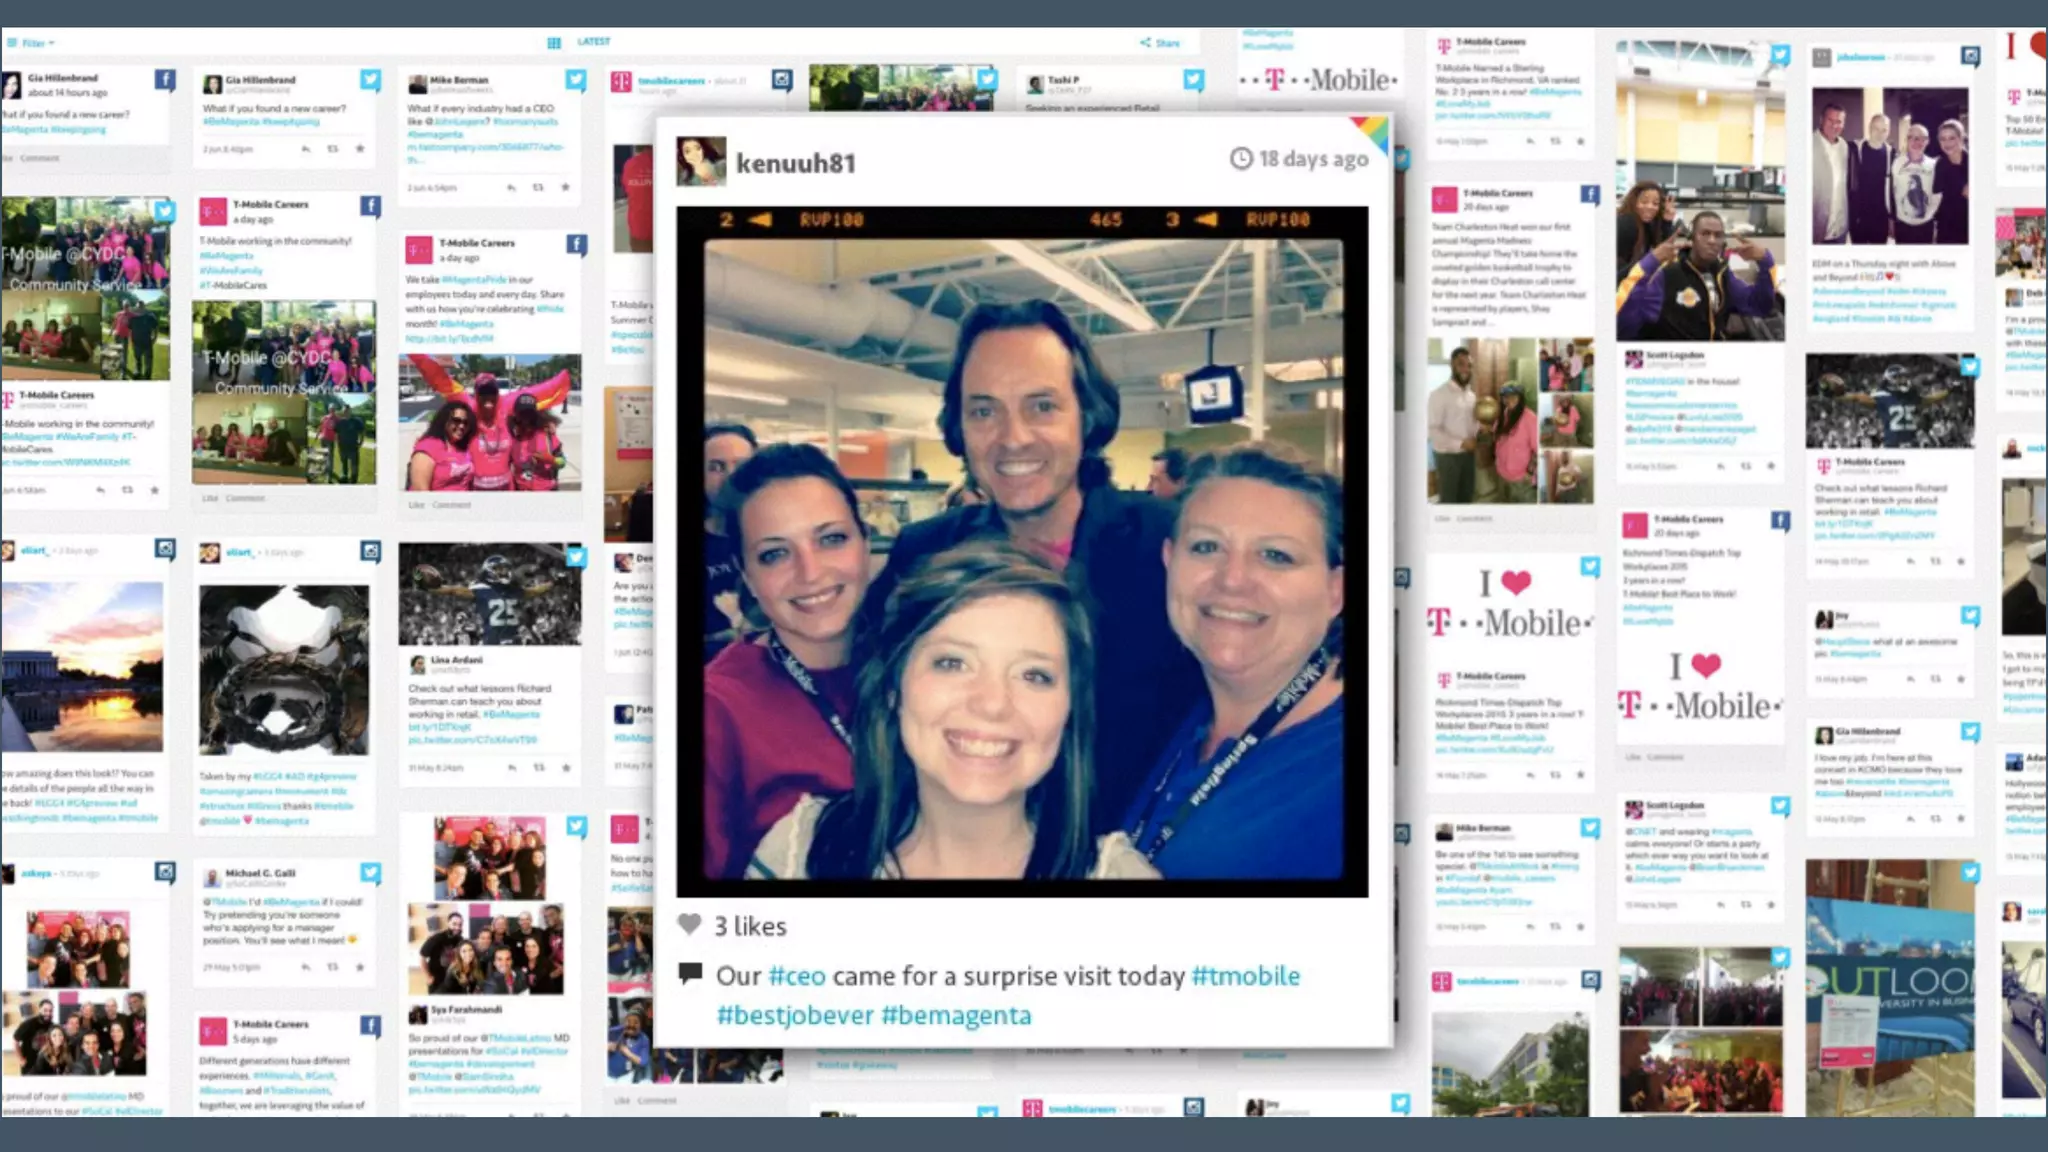Screen dimensions: 2048x1152
Task: Like the kenuuh81 photo via the heart icon
Action: tap(689, 924)
